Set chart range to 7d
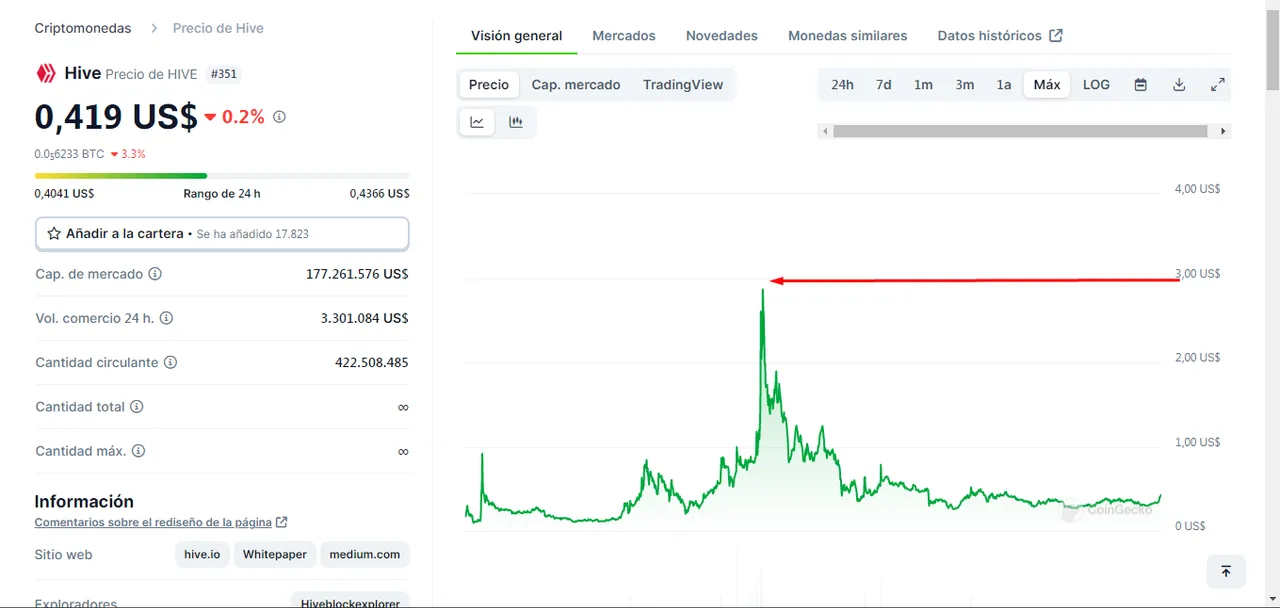Image resolution: width=1280 pixels, height=608 pixels. (884, 85)
